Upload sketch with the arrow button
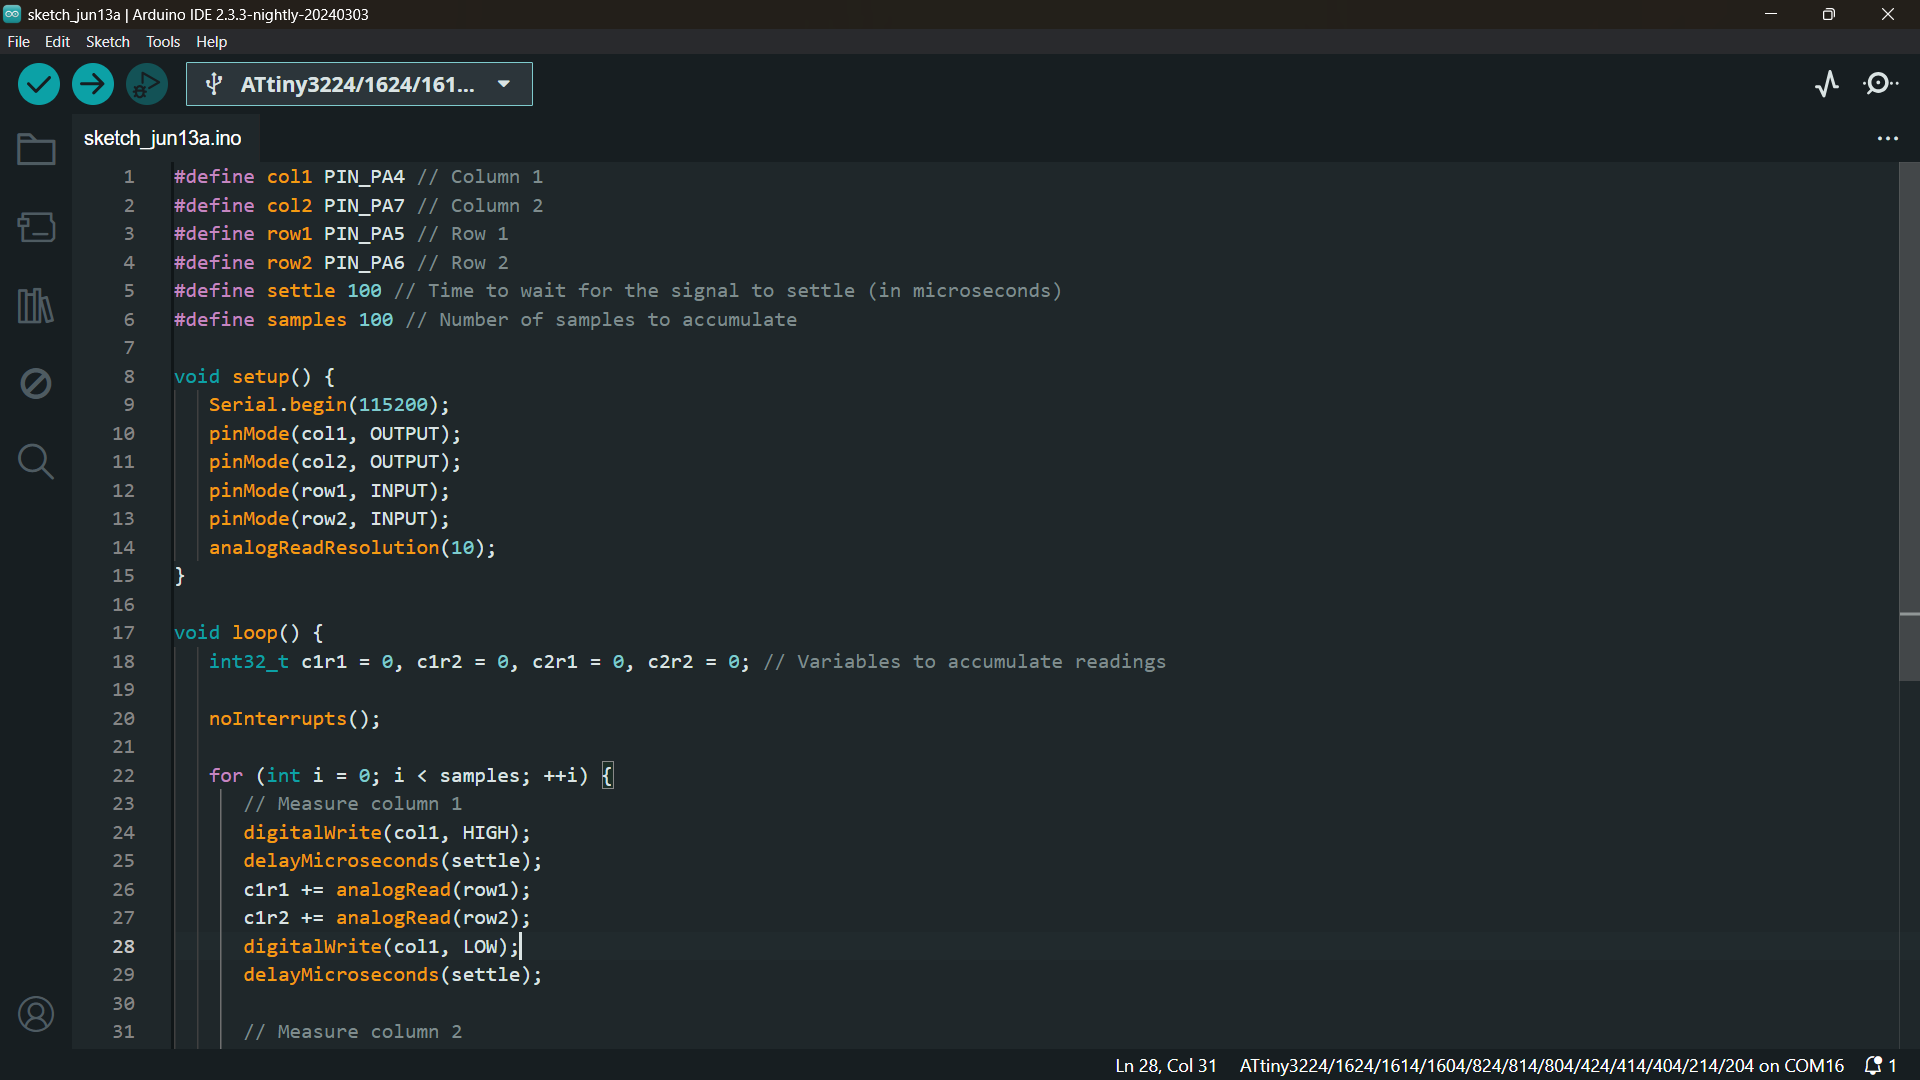The height and width of the screenshot is (1080, 1920). click(93, 84)
